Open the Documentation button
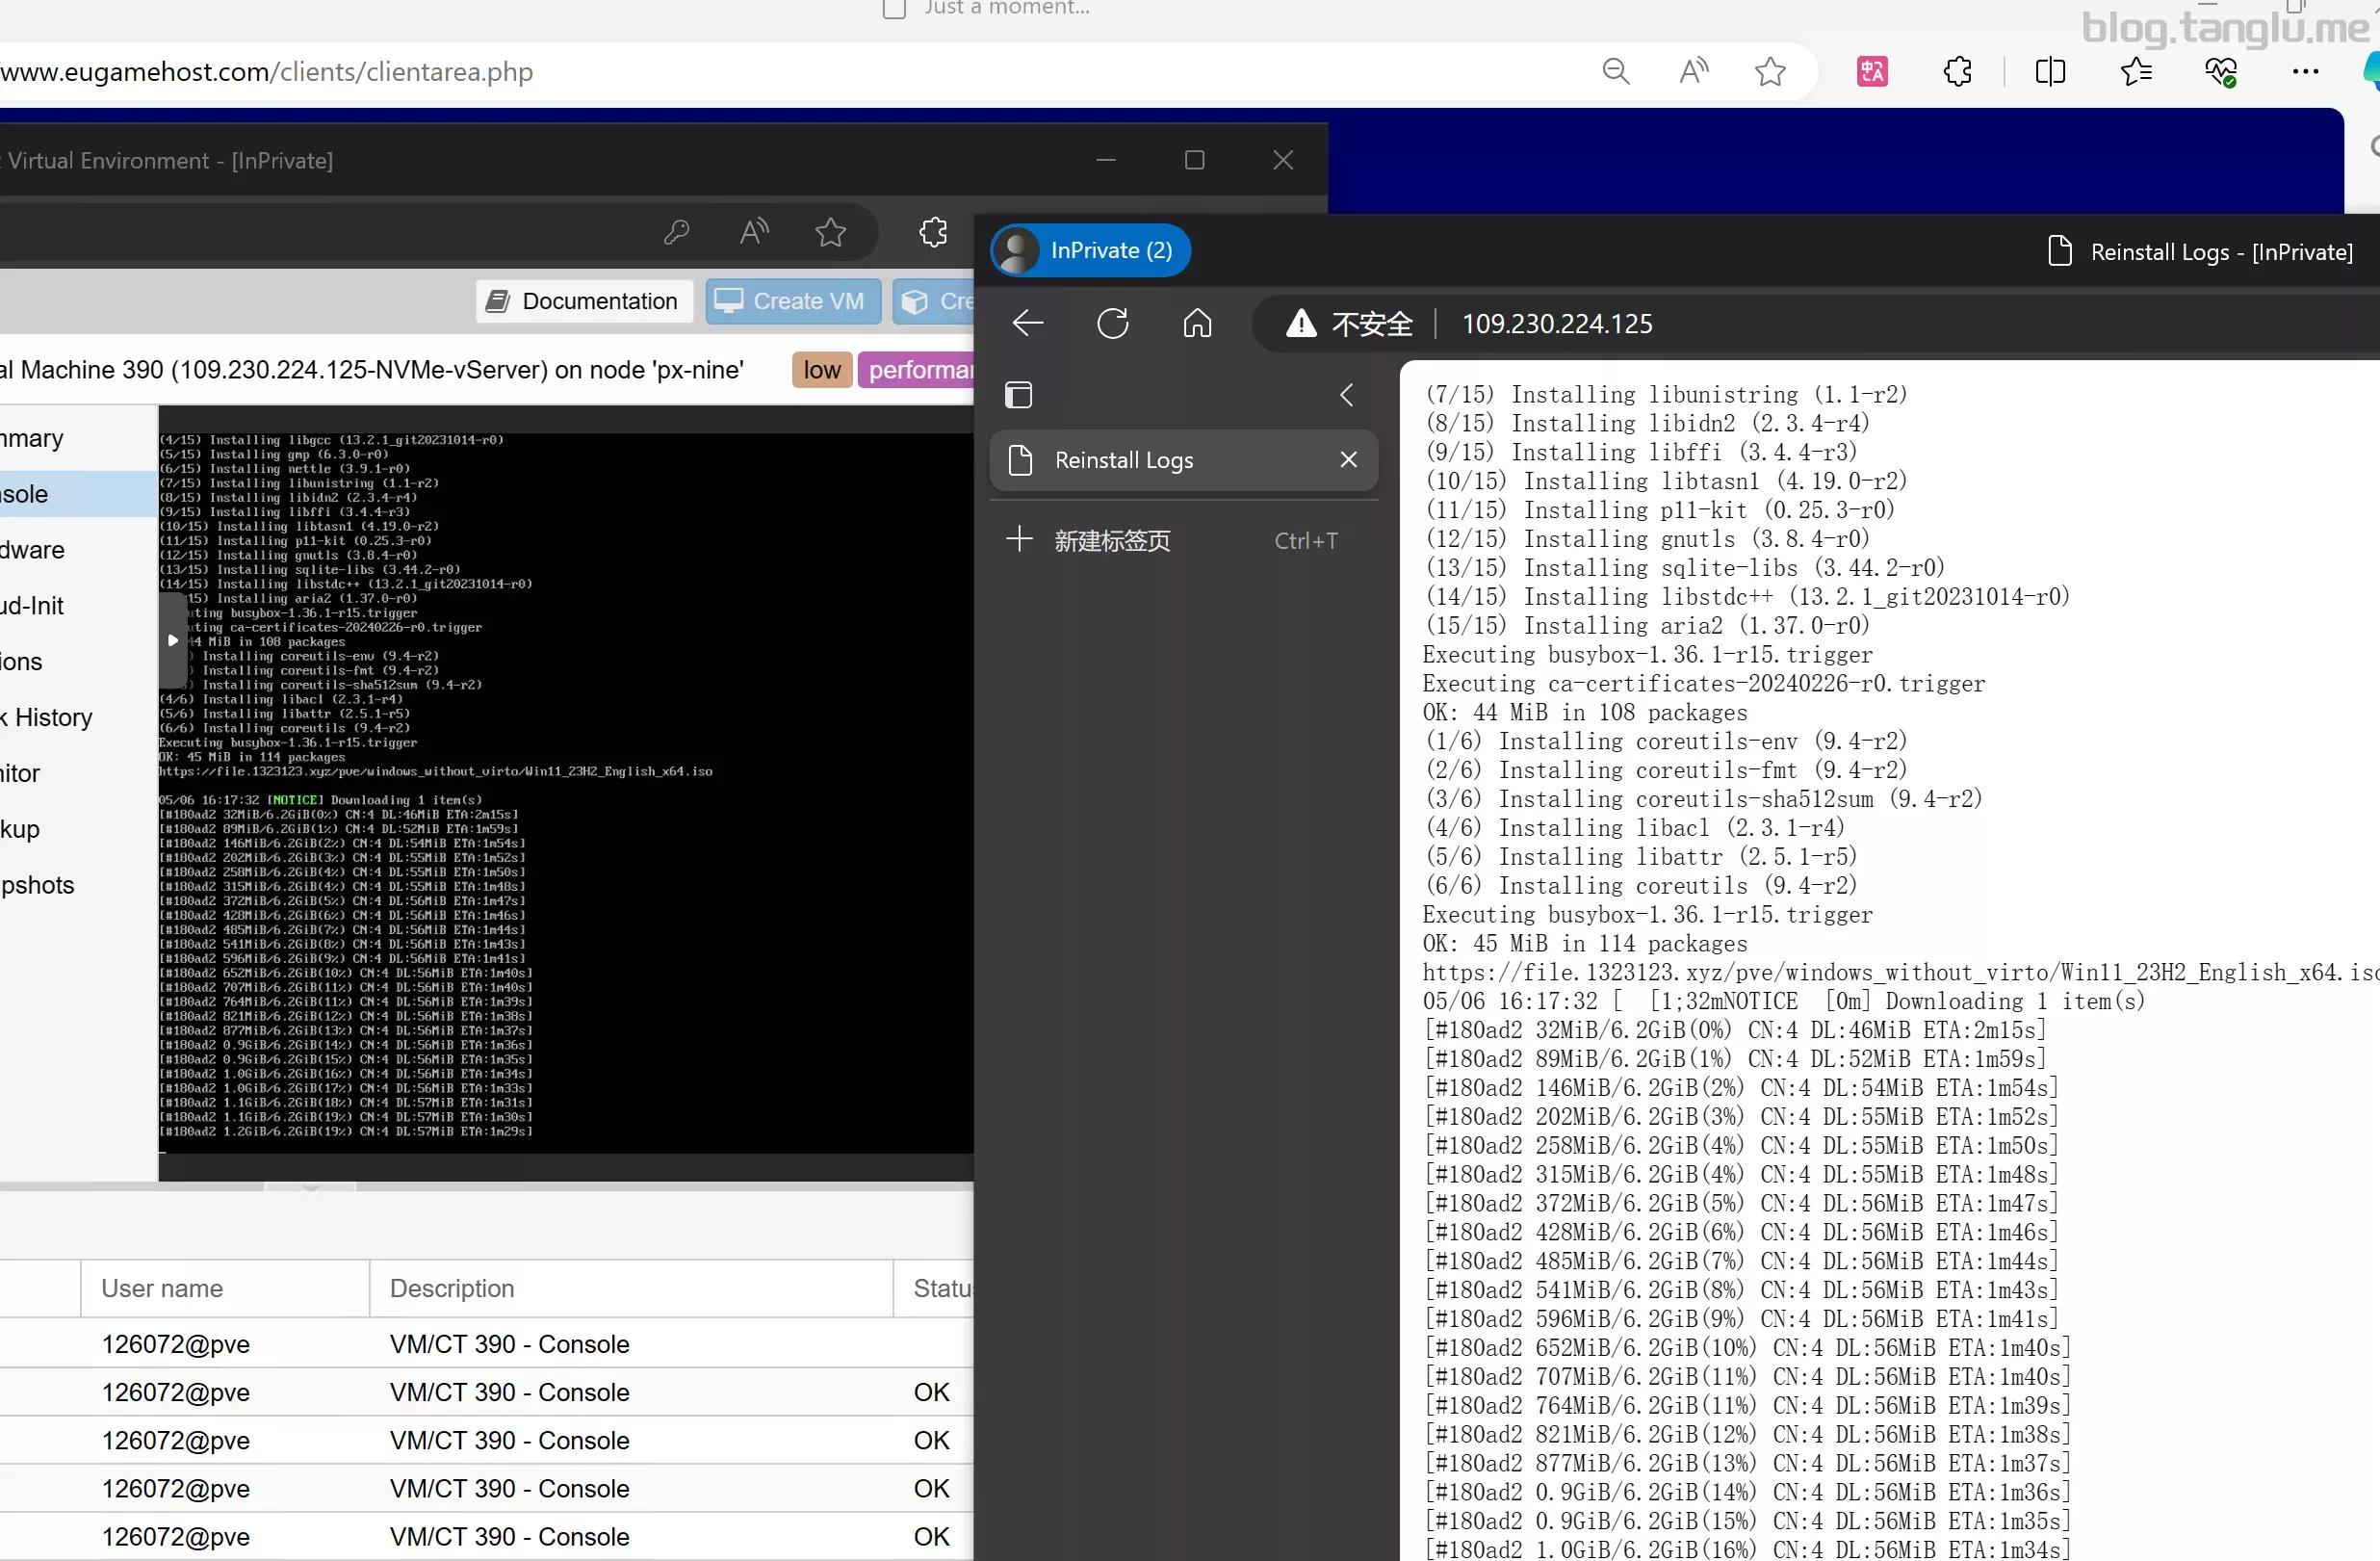2380x1561 pixels. pyautogui.click(x=583, y=301)
